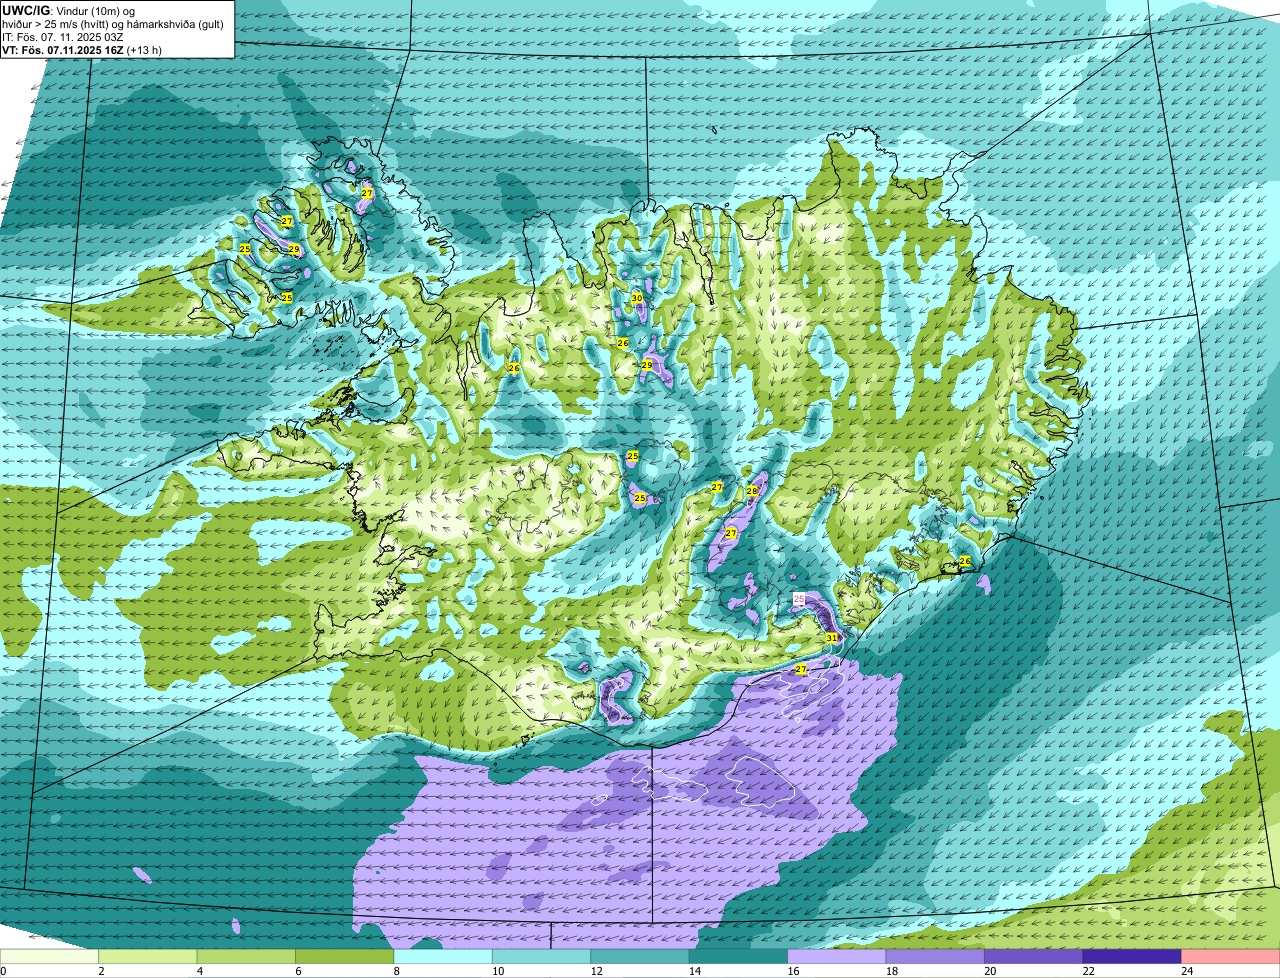Click the legend tick label '24'
The height and width of the screenshot is (978, 1280).
pyautogui.click(x=1186, y=970)
